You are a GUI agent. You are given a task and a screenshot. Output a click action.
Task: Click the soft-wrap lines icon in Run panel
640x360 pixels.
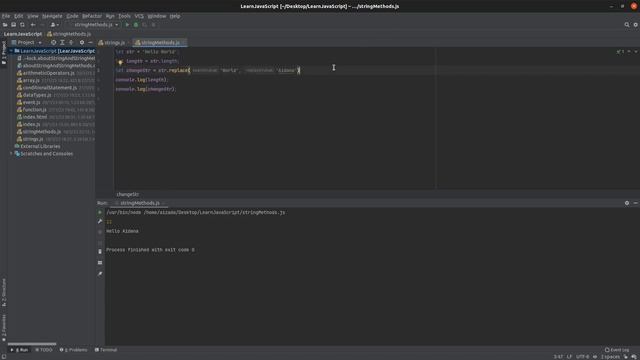(100, 263)
